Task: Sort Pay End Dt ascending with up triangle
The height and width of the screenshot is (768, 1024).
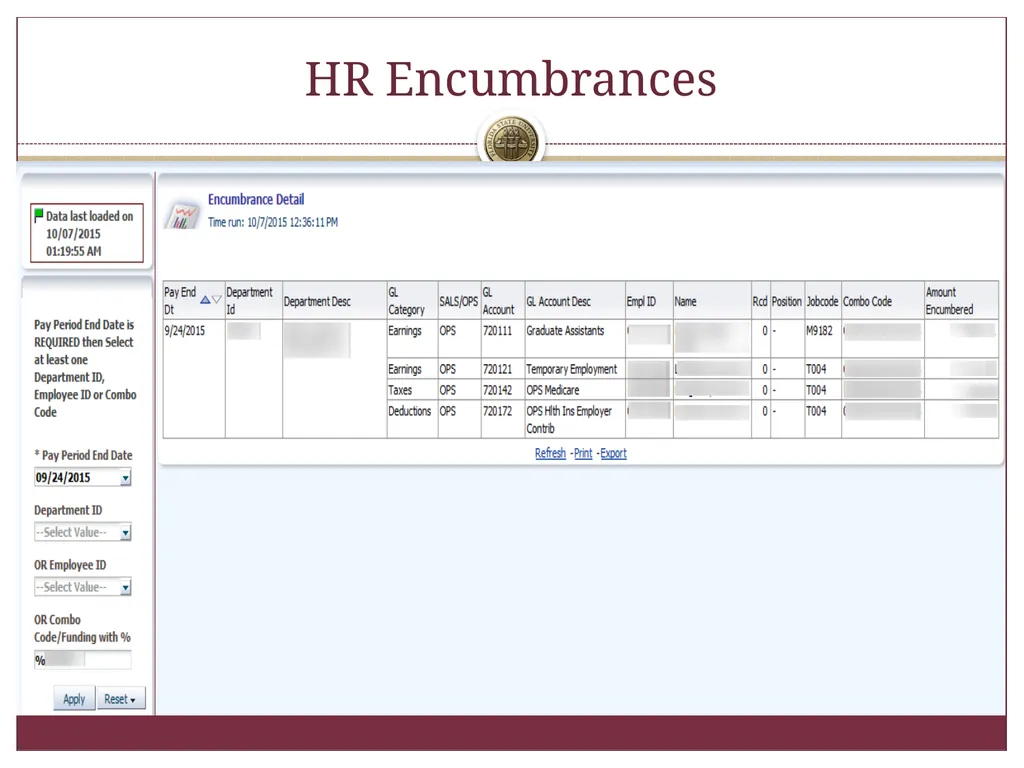Action: tap(205, 300)
